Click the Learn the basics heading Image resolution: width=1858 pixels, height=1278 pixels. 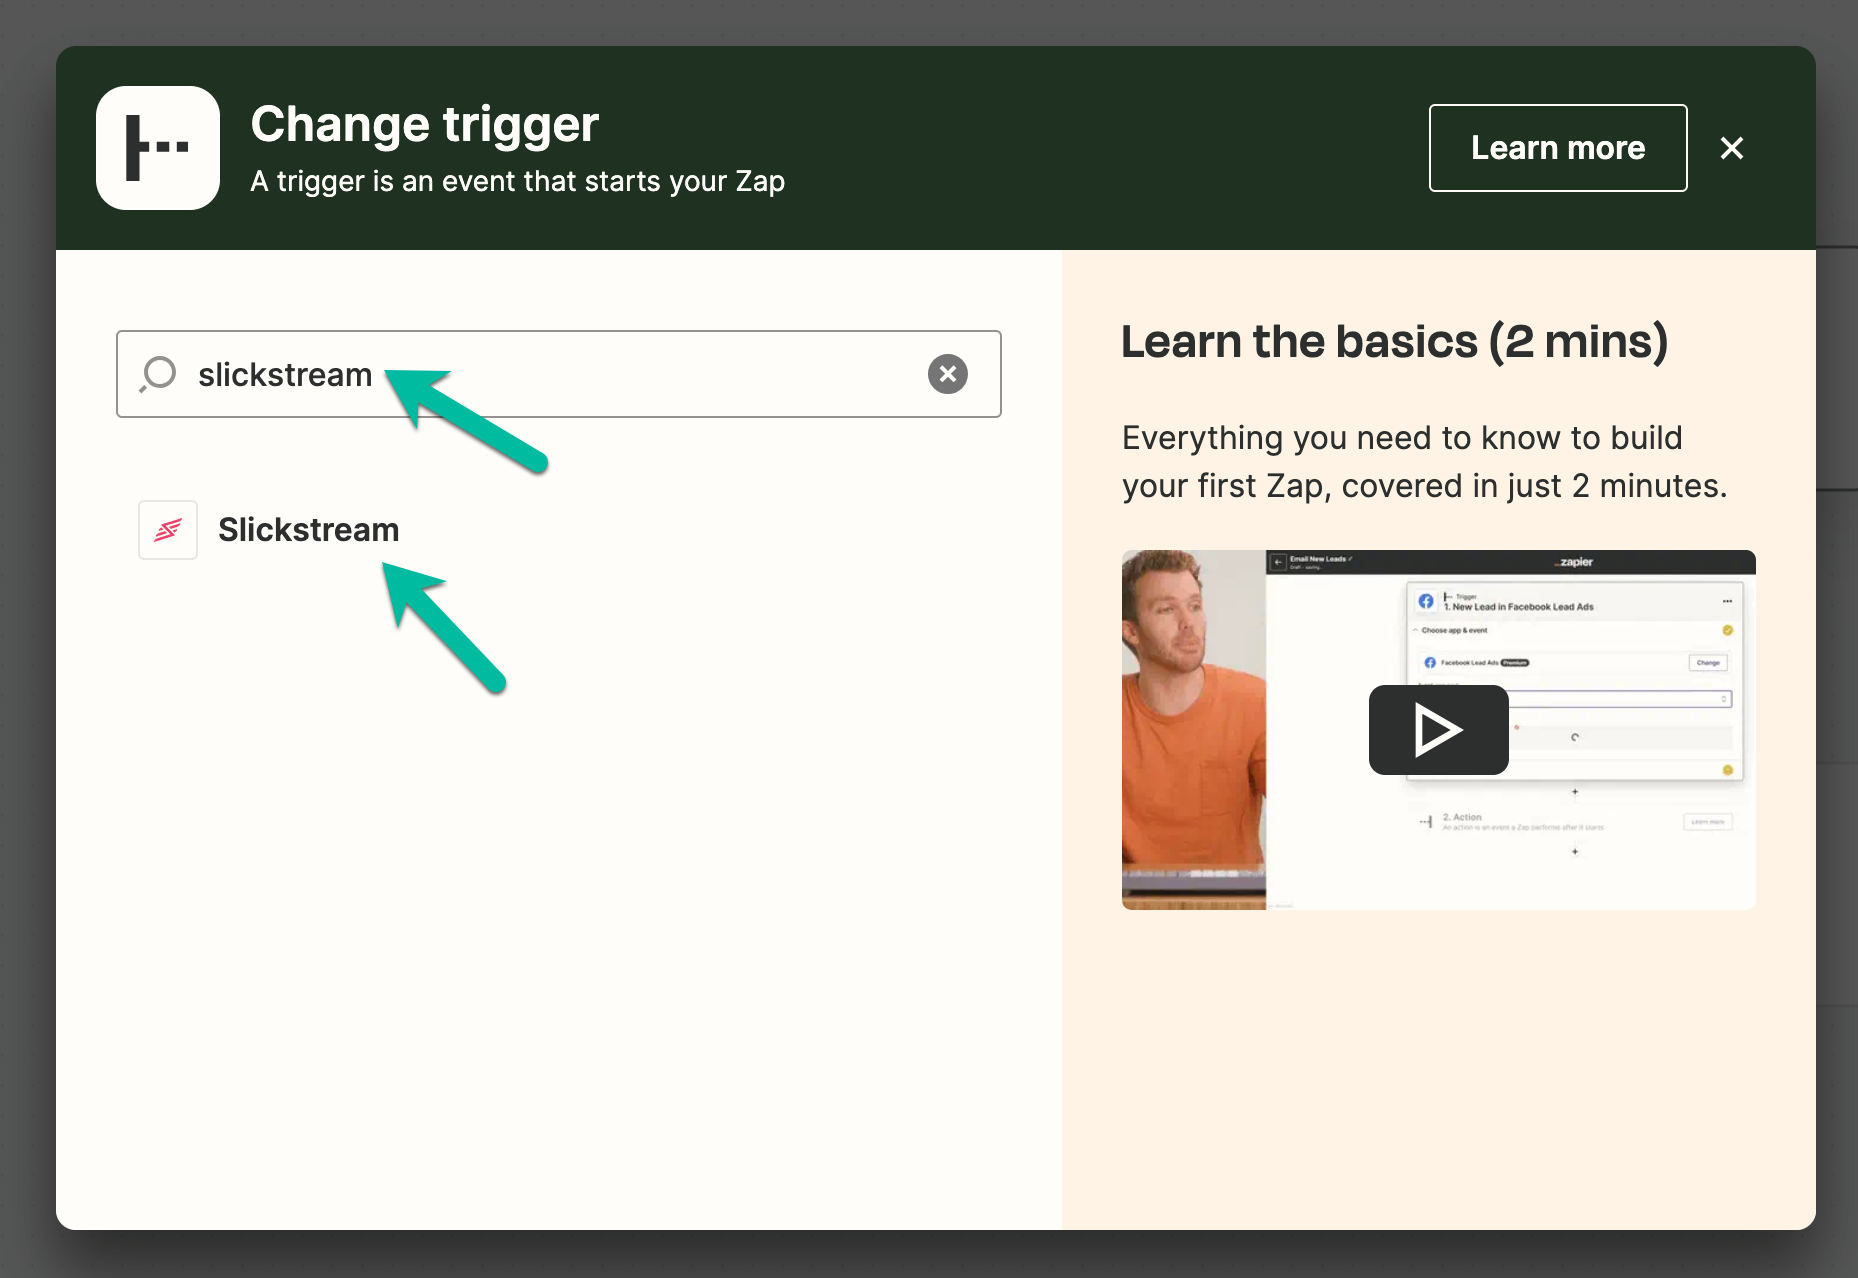(1394, 342)
